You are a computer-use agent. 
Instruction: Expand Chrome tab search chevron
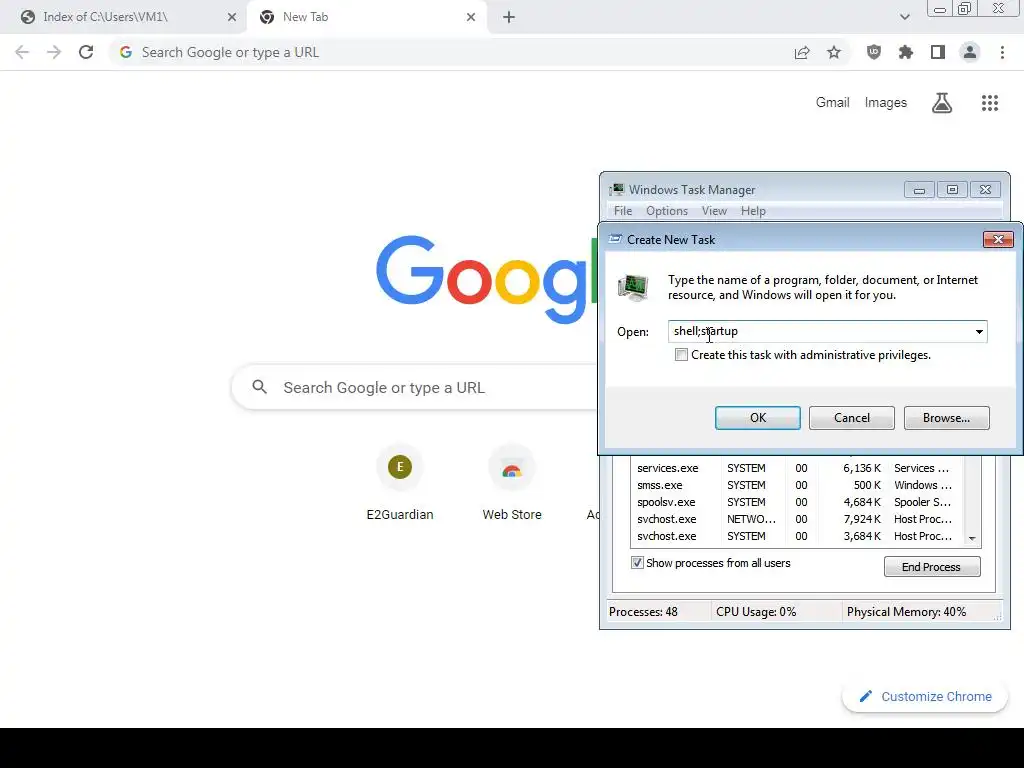point(904,17)
